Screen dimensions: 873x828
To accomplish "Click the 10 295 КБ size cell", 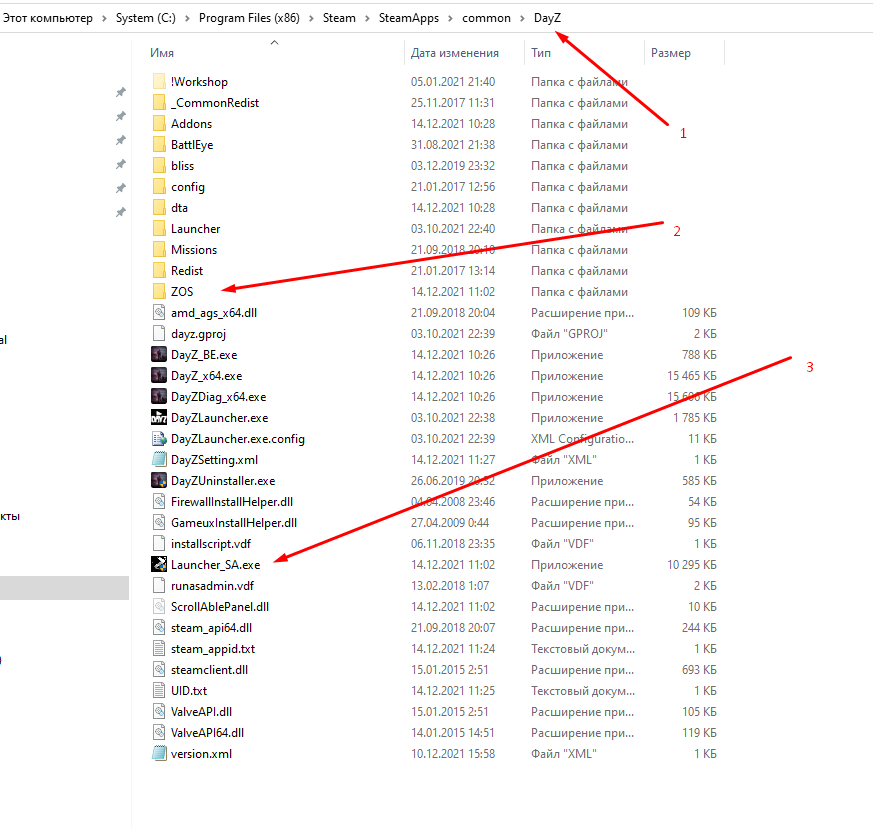I will click(x=691, y=565).
